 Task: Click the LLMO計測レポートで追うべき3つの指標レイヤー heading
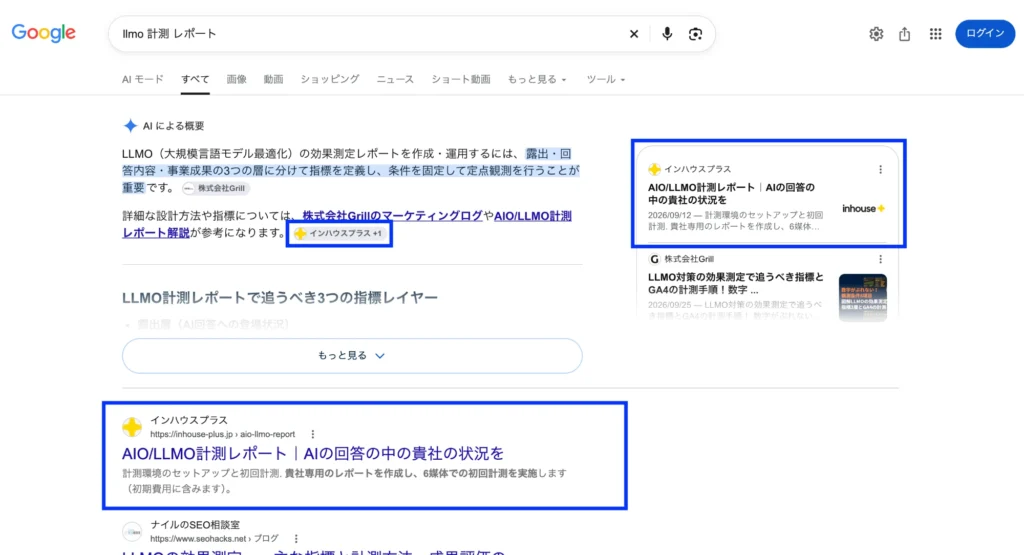[x=280, y=298]
